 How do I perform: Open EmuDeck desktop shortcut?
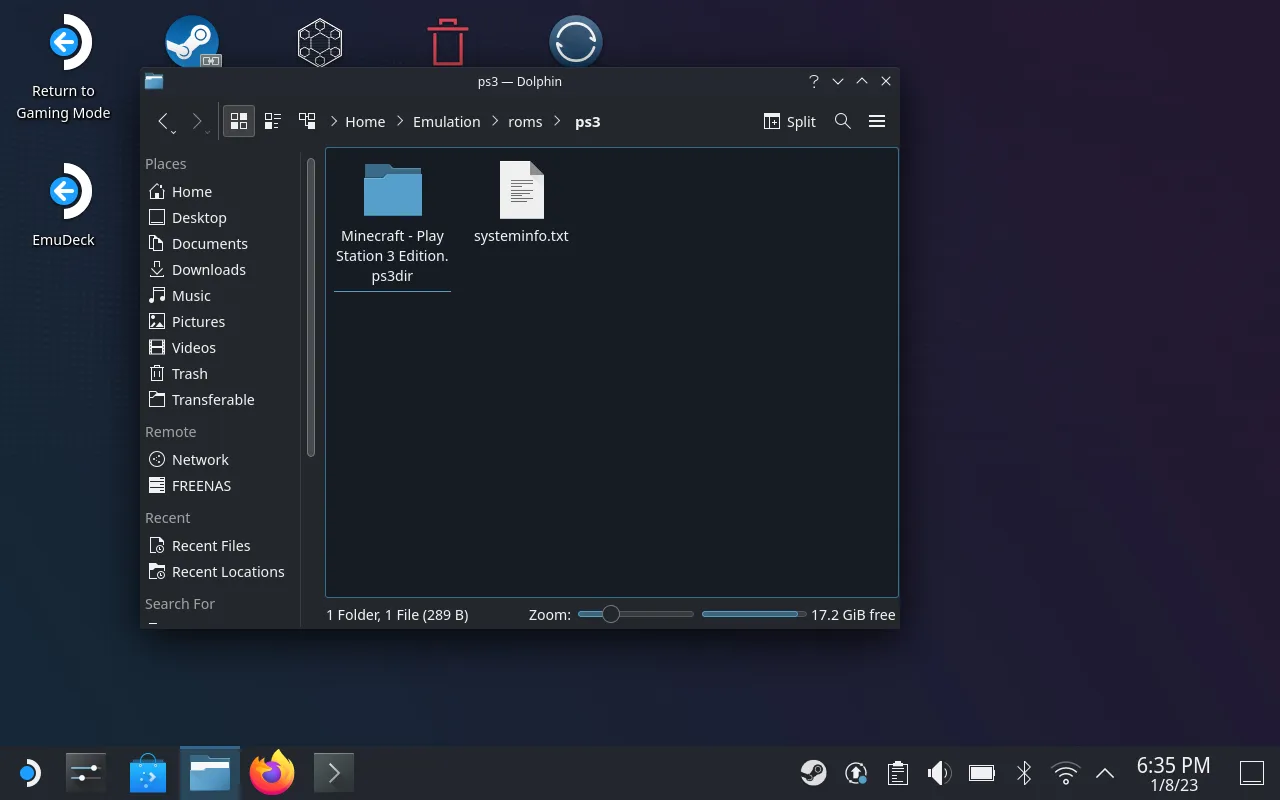[64, 205]
